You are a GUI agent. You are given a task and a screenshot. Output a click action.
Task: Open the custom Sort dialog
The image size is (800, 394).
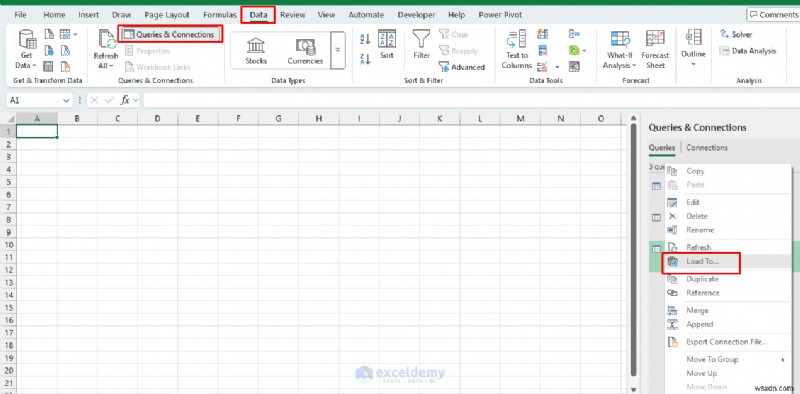point(387,45)
